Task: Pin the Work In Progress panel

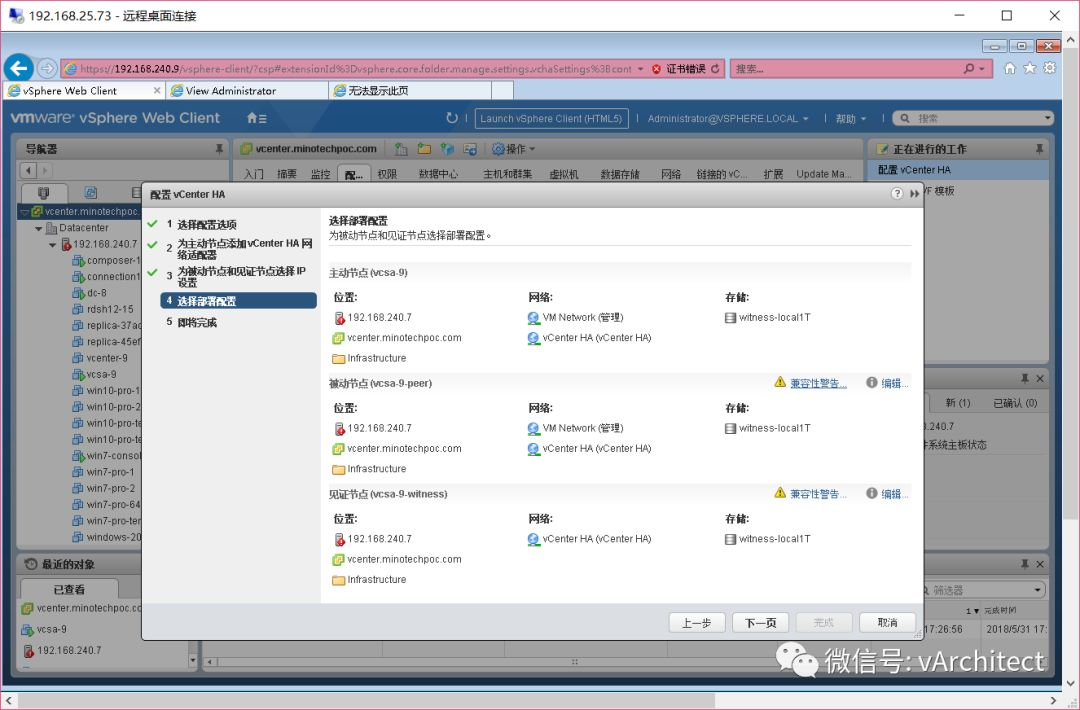Action: coord(1039,149)
